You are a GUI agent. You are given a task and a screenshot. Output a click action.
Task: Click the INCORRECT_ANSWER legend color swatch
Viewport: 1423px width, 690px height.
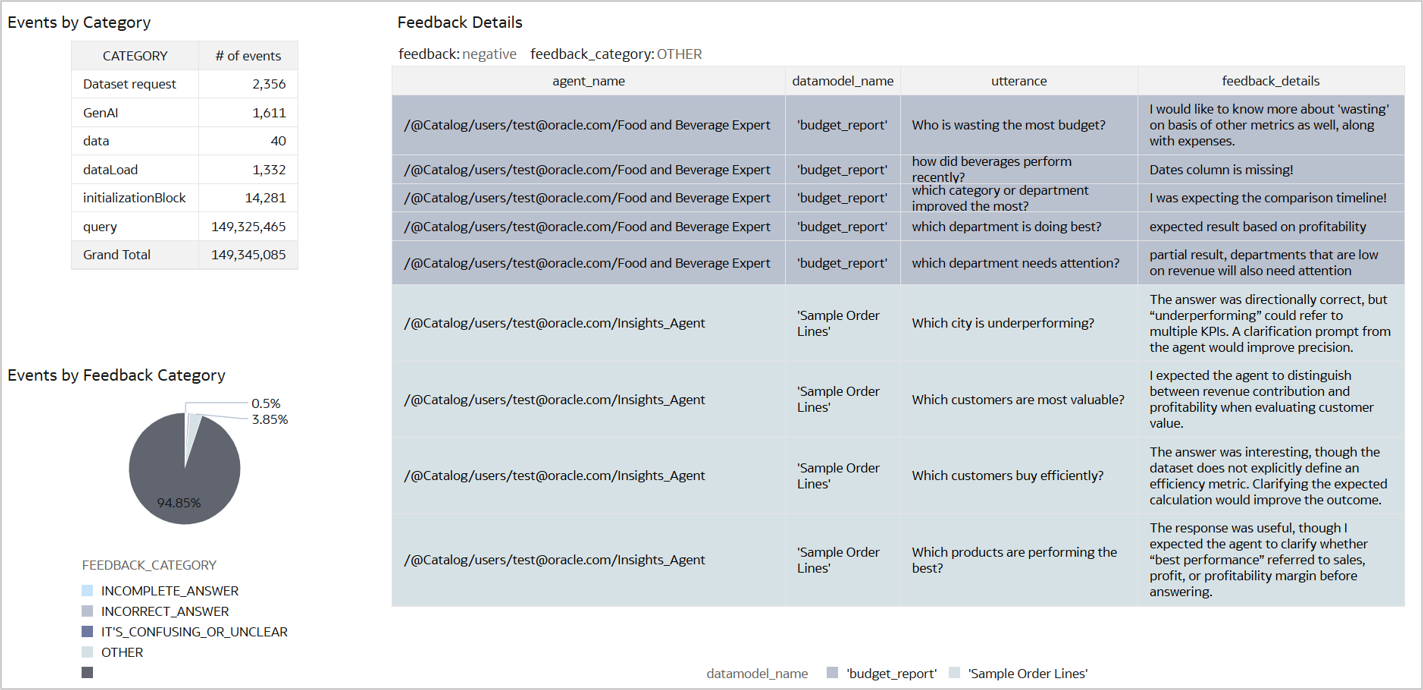pos(88,611)
